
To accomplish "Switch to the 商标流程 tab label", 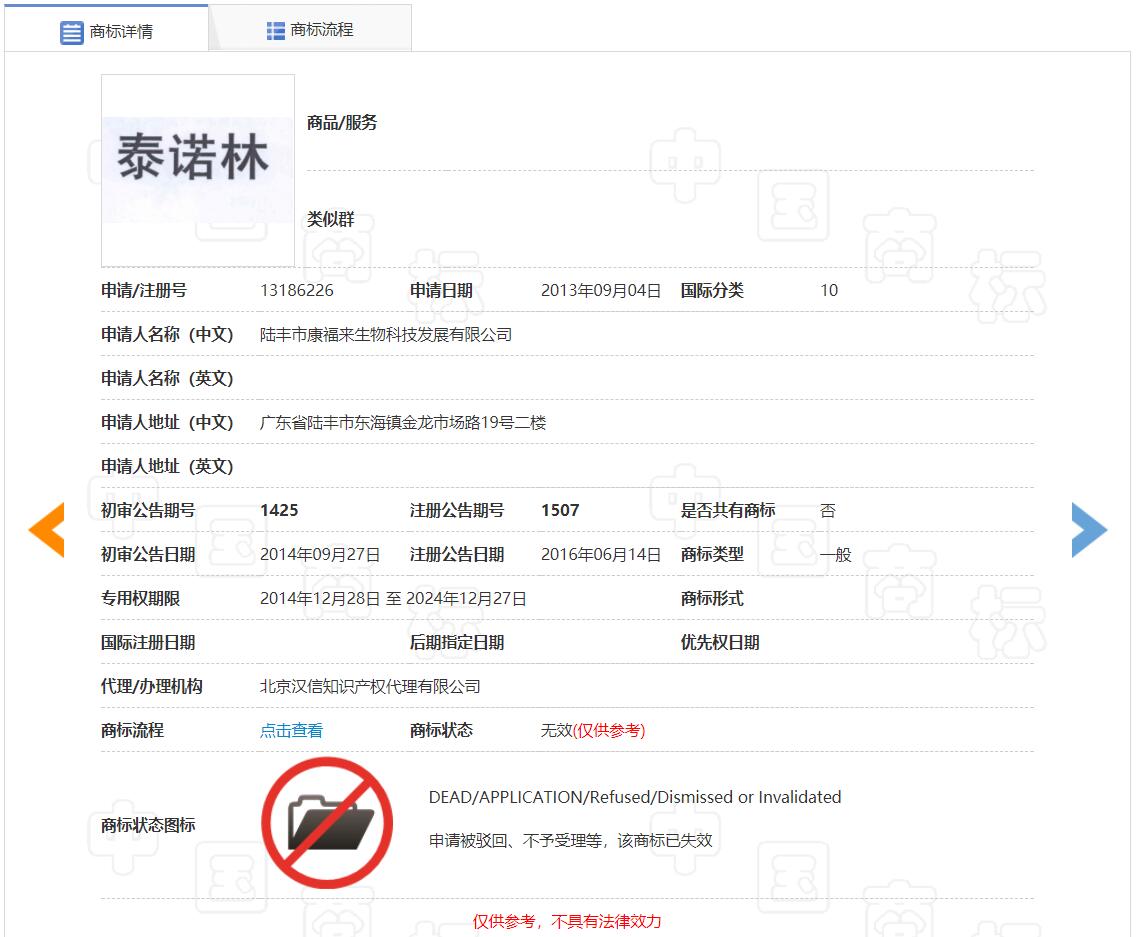I will point(322,30).
